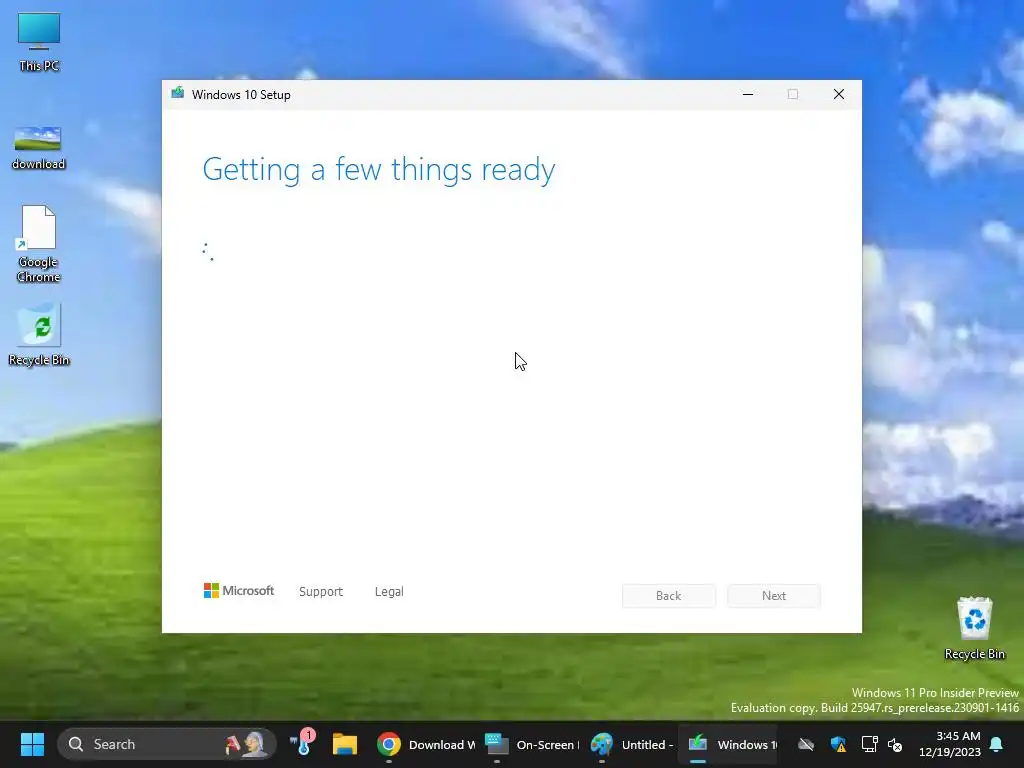Open the Support link

(x=321, y=592)
